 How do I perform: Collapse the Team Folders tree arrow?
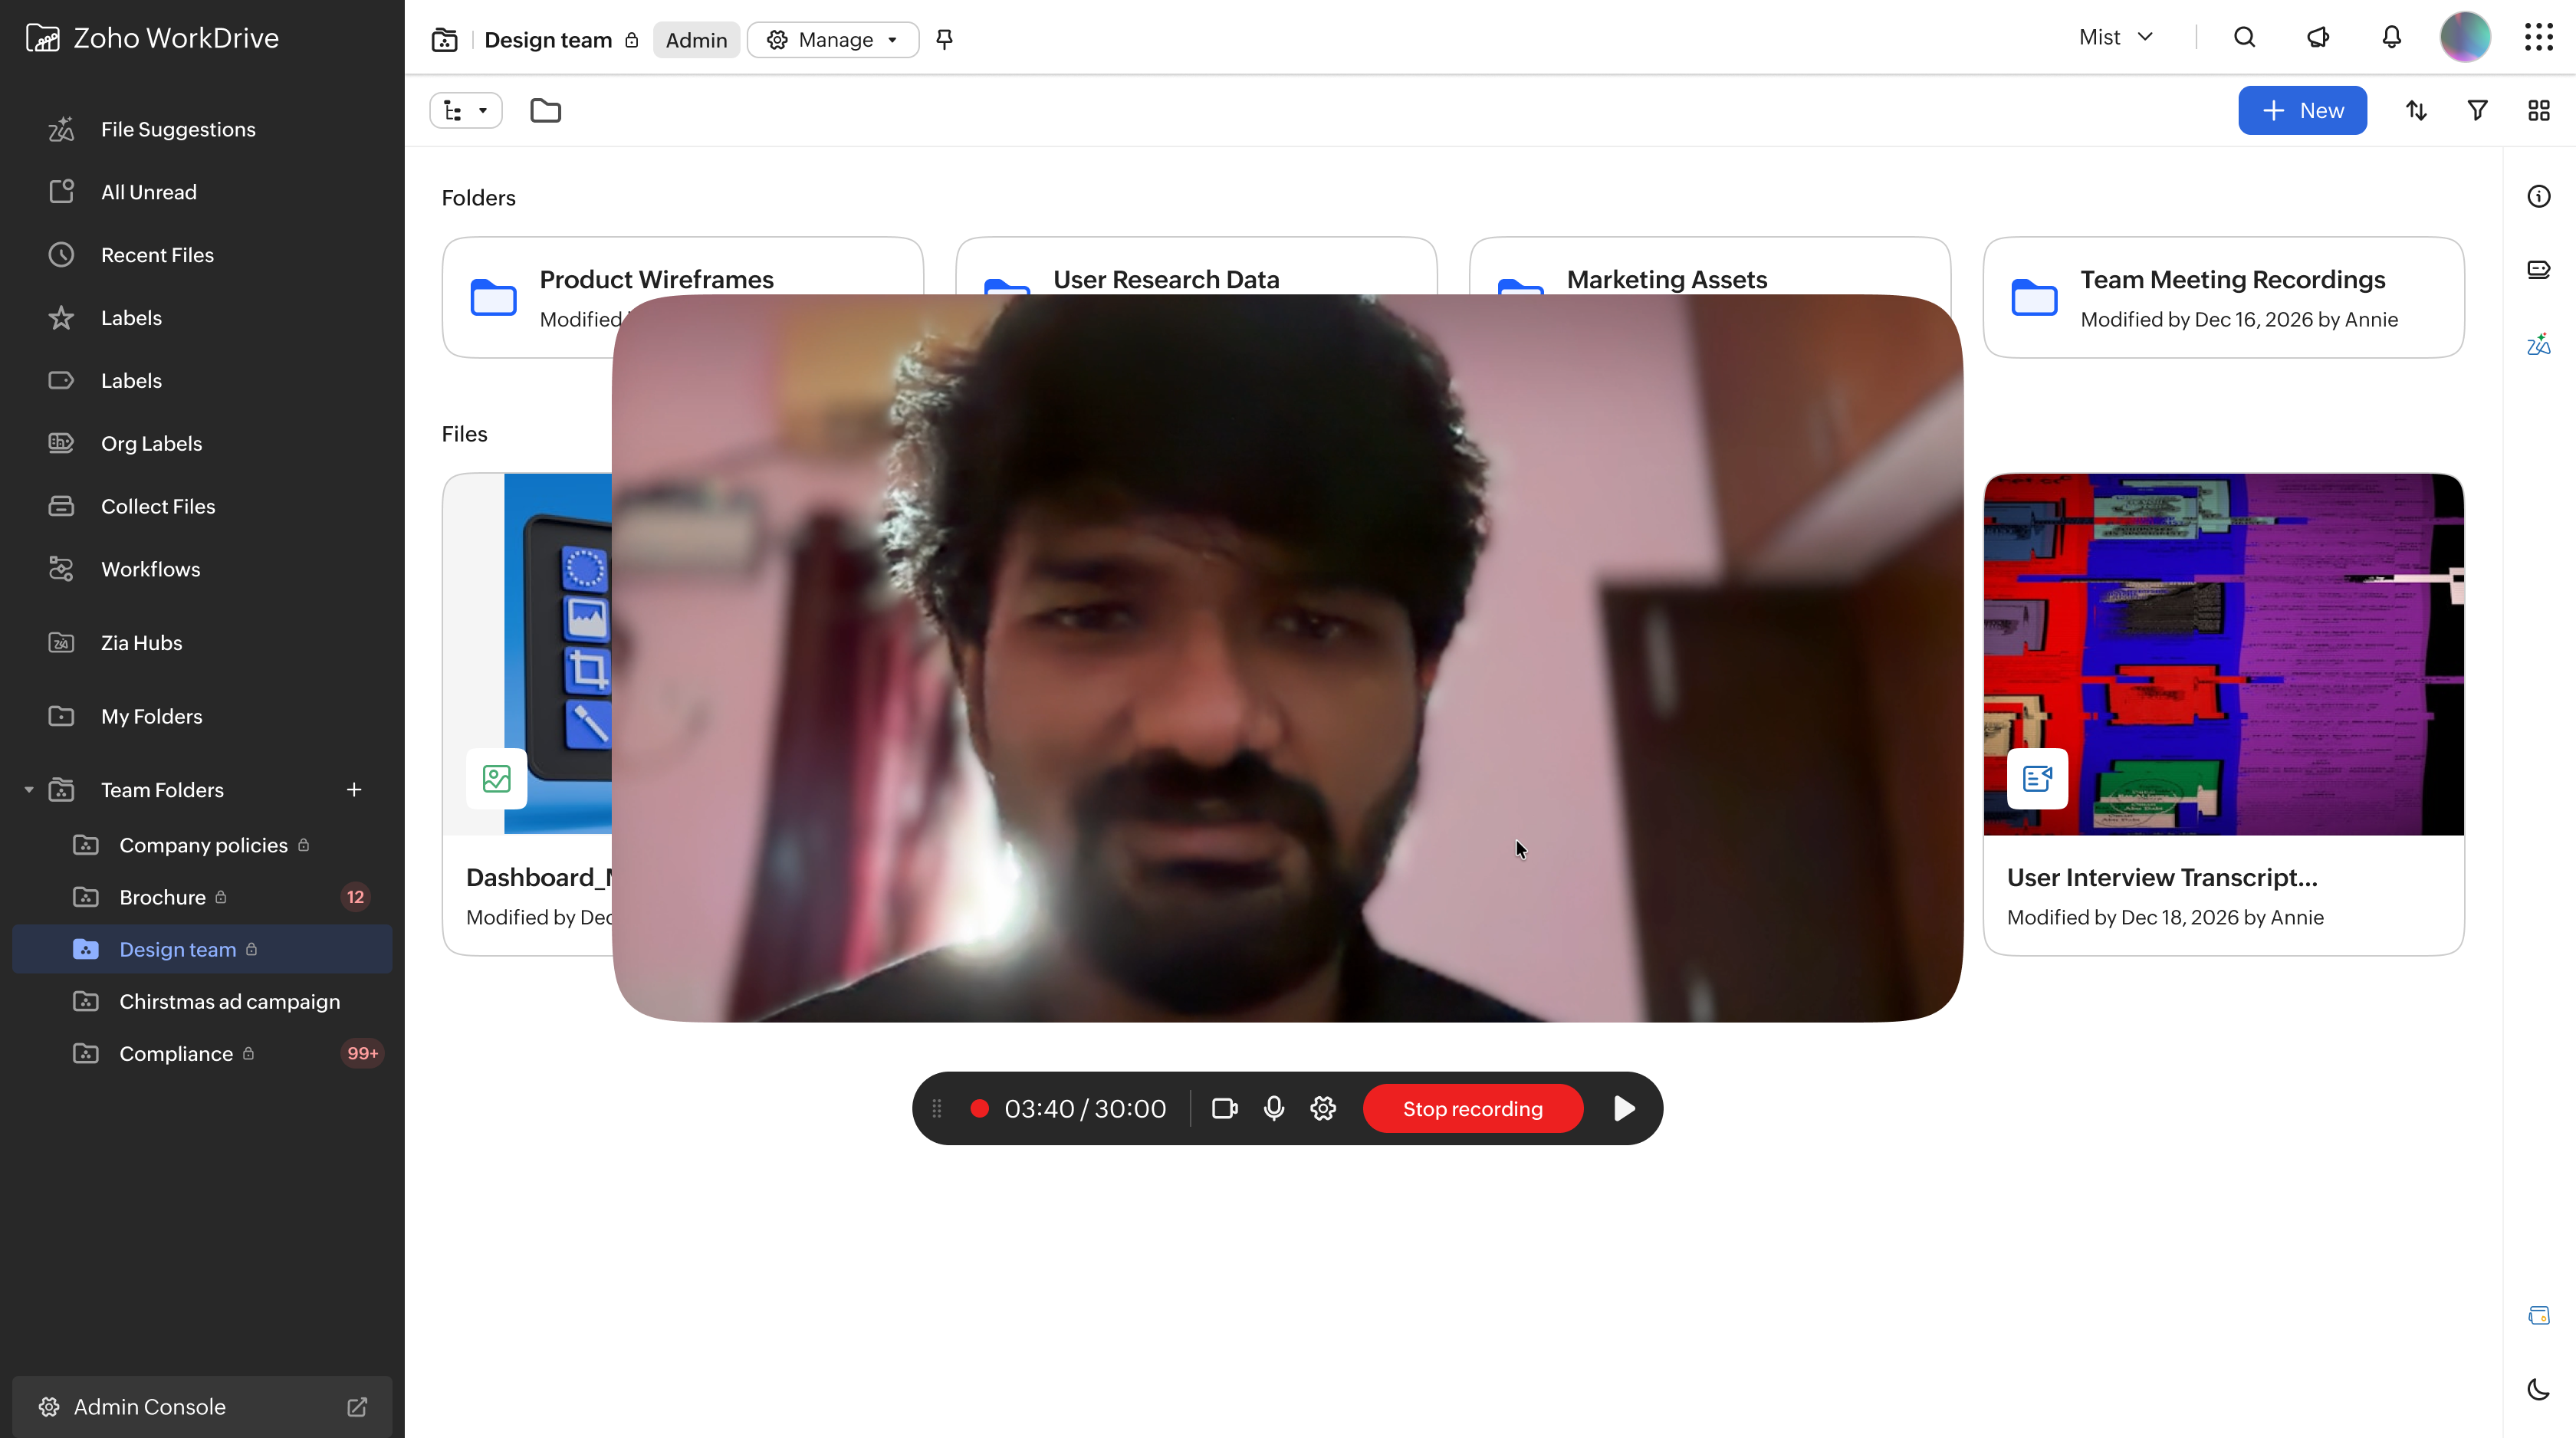29,790
